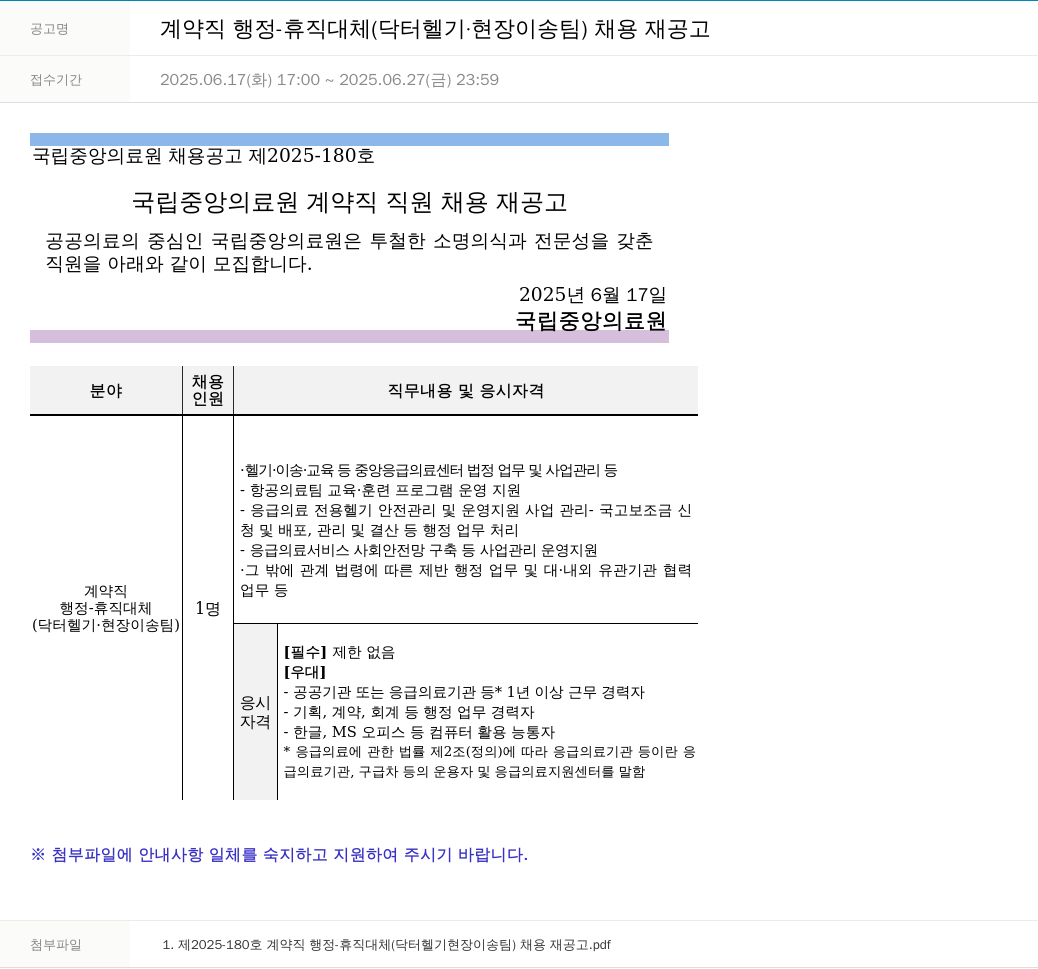Click the line 공공기관 또는 응급의료기관 등 1년 이상 근무 경력자

tap(464, 692)
